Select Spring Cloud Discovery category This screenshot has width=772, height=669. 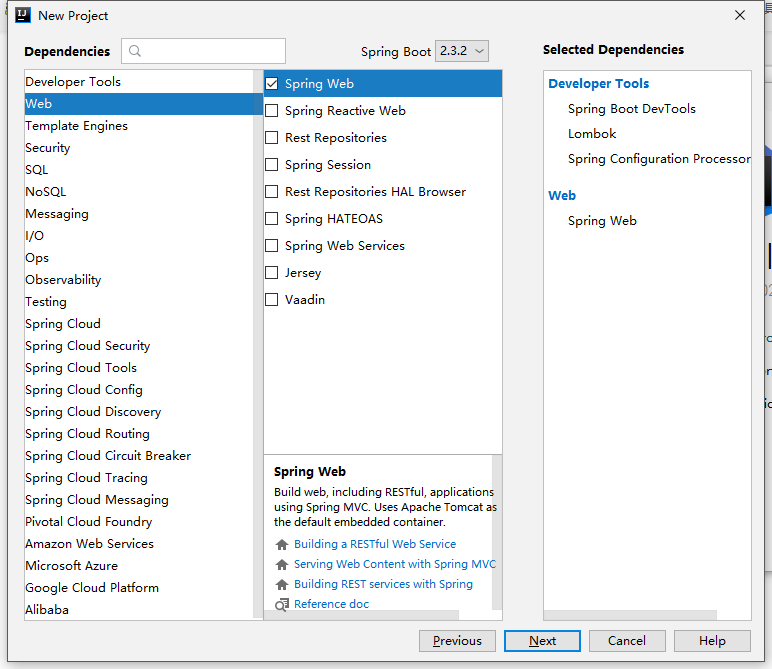(93, 412)
